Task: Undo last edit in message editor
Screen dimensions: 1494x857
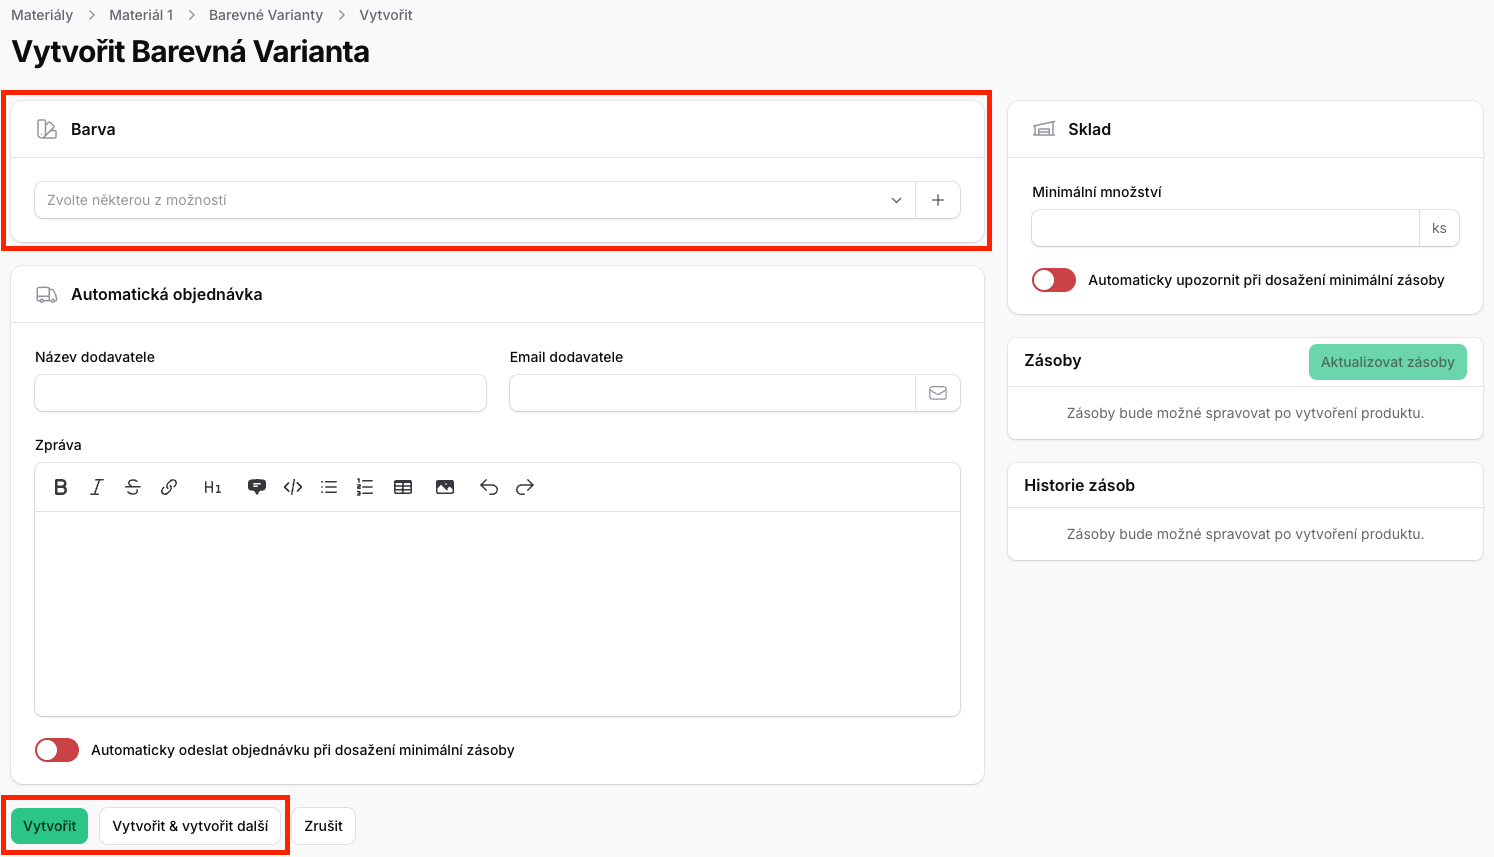Action: [x=489, y=487]
